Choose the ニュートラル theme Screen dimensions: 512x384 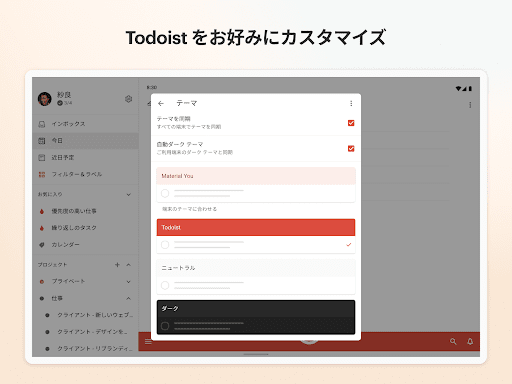[256, 277]
